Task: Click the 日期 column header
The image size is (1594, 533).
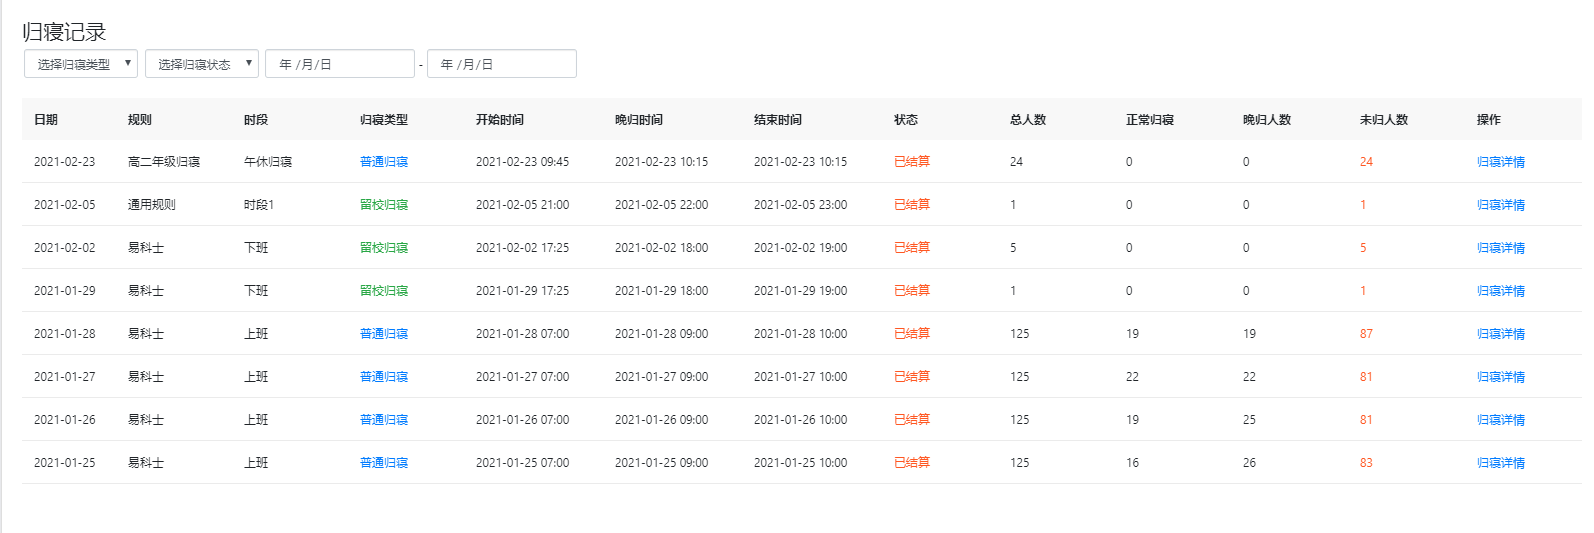Action: 46,120
